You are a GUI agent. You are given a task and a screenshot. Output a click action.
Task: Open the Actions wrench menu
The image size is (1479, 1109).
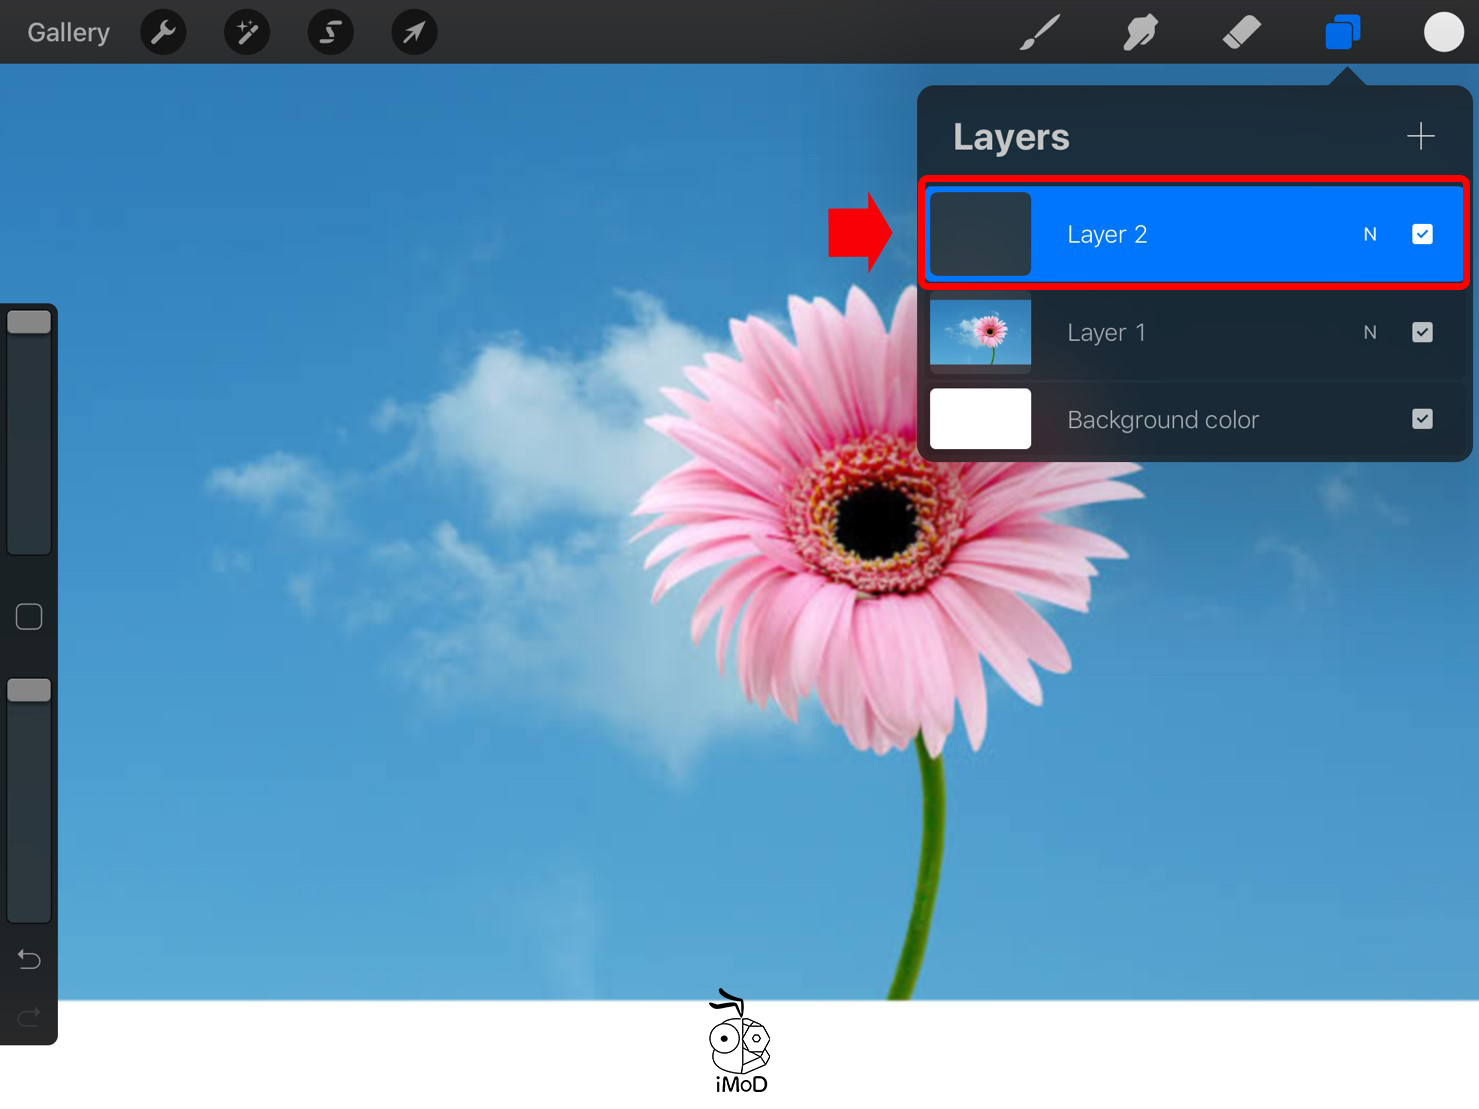pyautogui.click(x=163, y=33)
